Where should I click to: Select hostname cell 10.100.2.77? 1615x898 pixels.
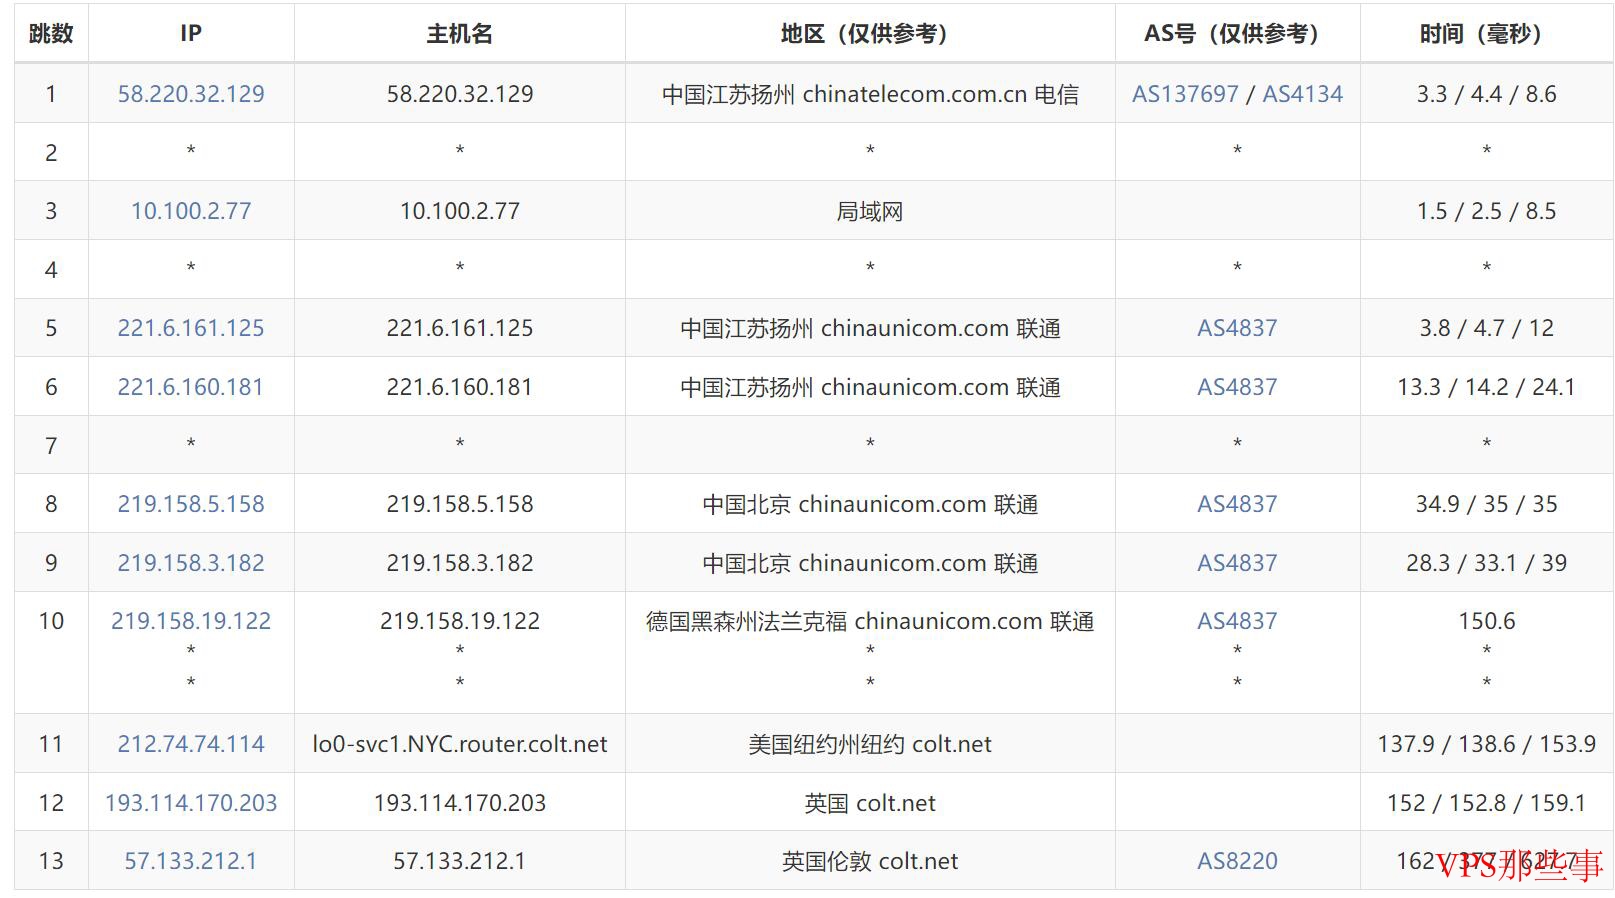click(x=460, y=211)
